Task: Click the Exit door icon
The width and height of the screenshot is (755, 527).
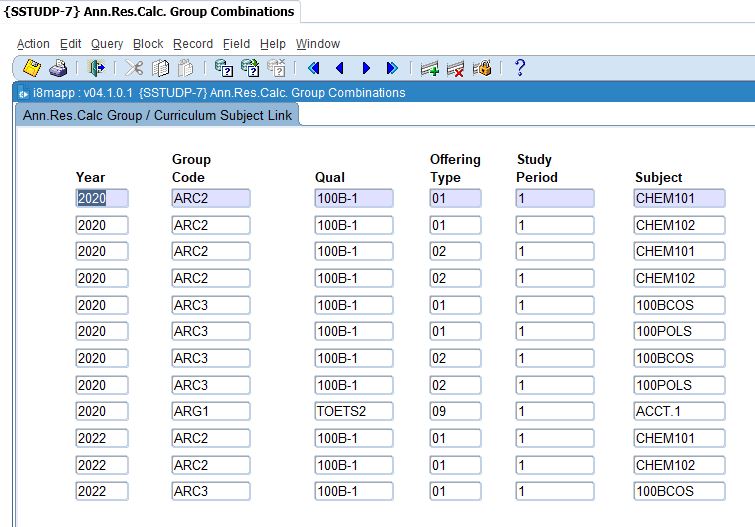Action: click(x=96, y=68)
